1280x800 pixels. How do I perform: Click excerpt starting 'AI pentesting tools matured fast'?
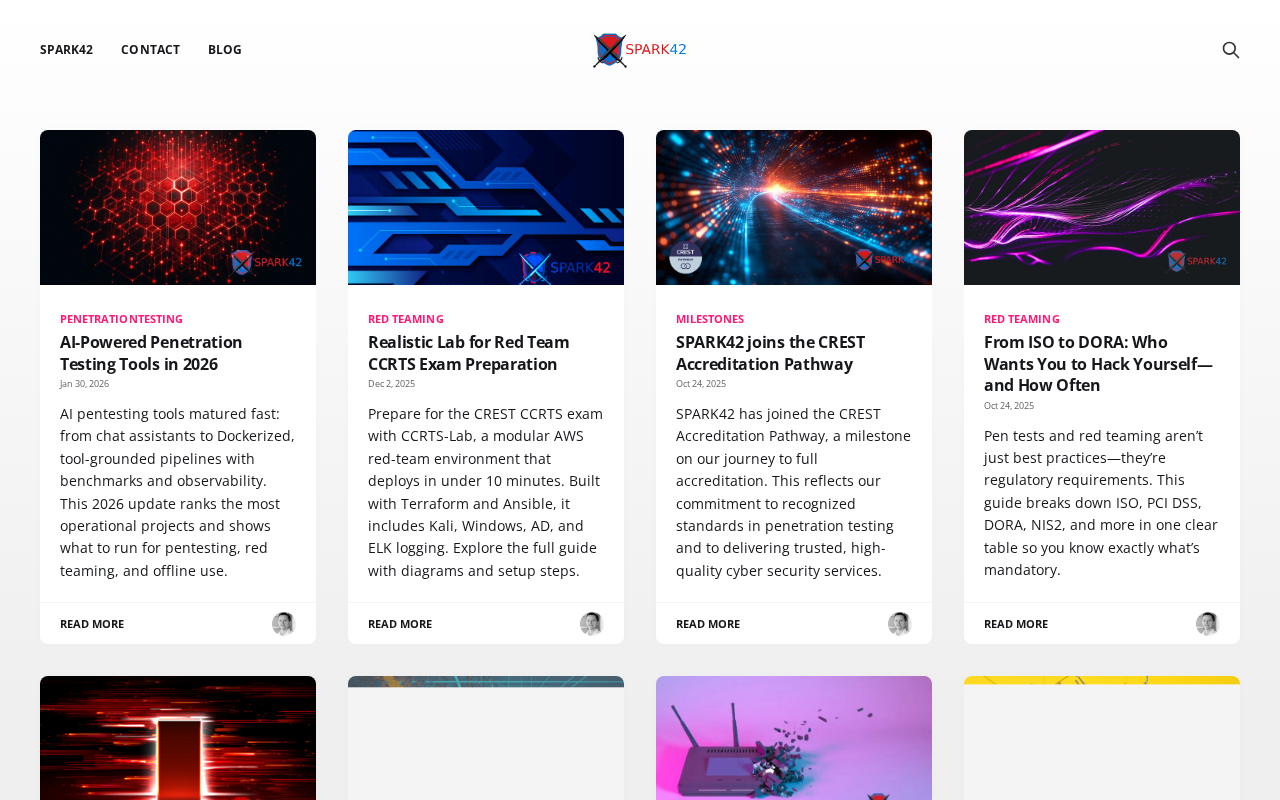[178, 492]
